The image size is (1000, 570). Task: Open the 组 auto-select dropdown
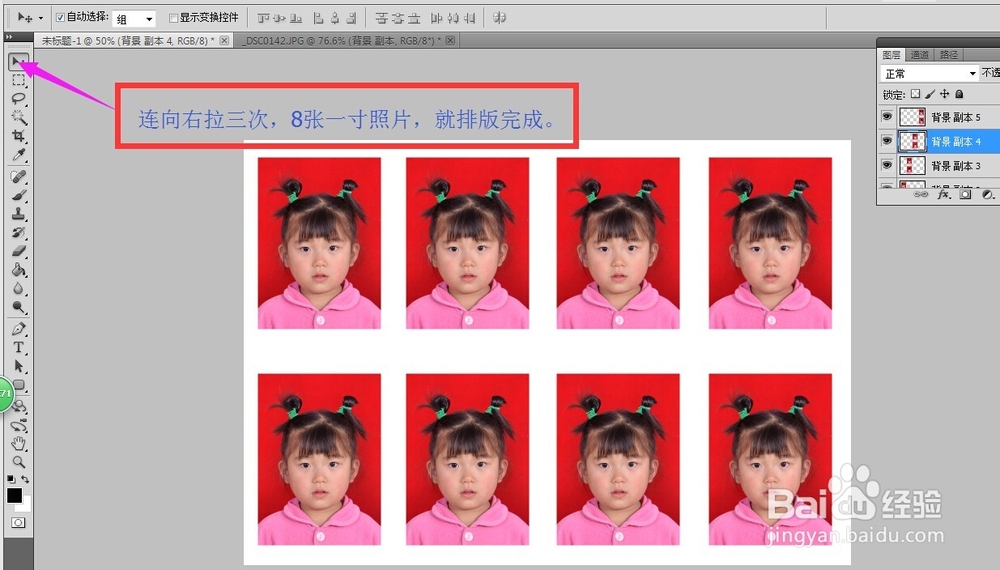pos(134,19)
